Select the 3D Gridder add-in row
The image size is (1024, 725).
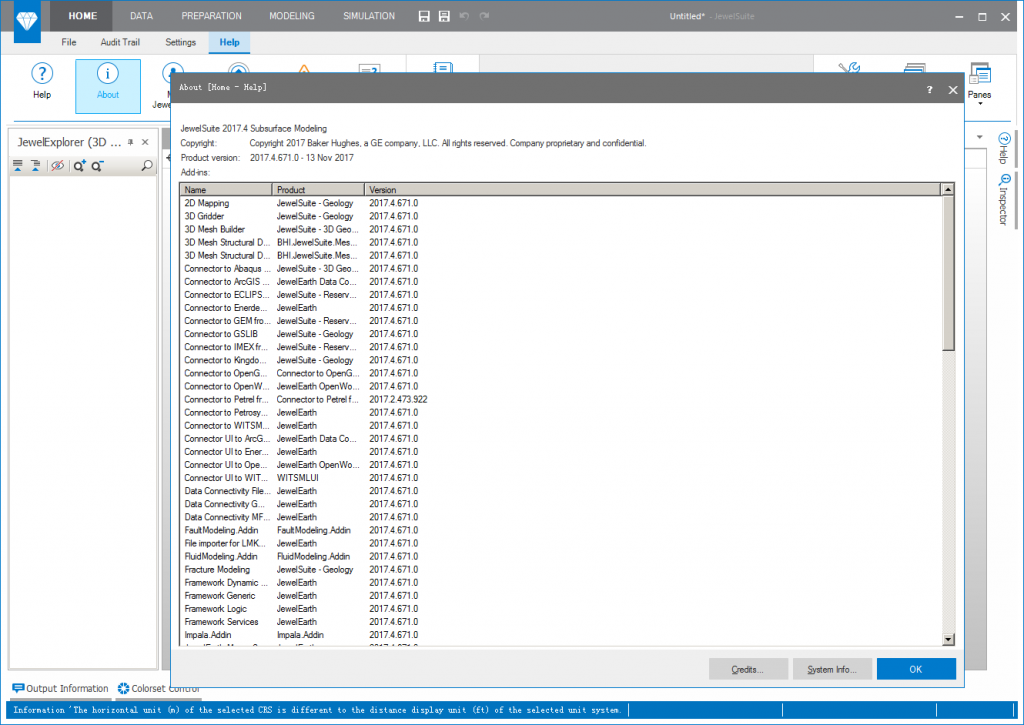[561, 216]
